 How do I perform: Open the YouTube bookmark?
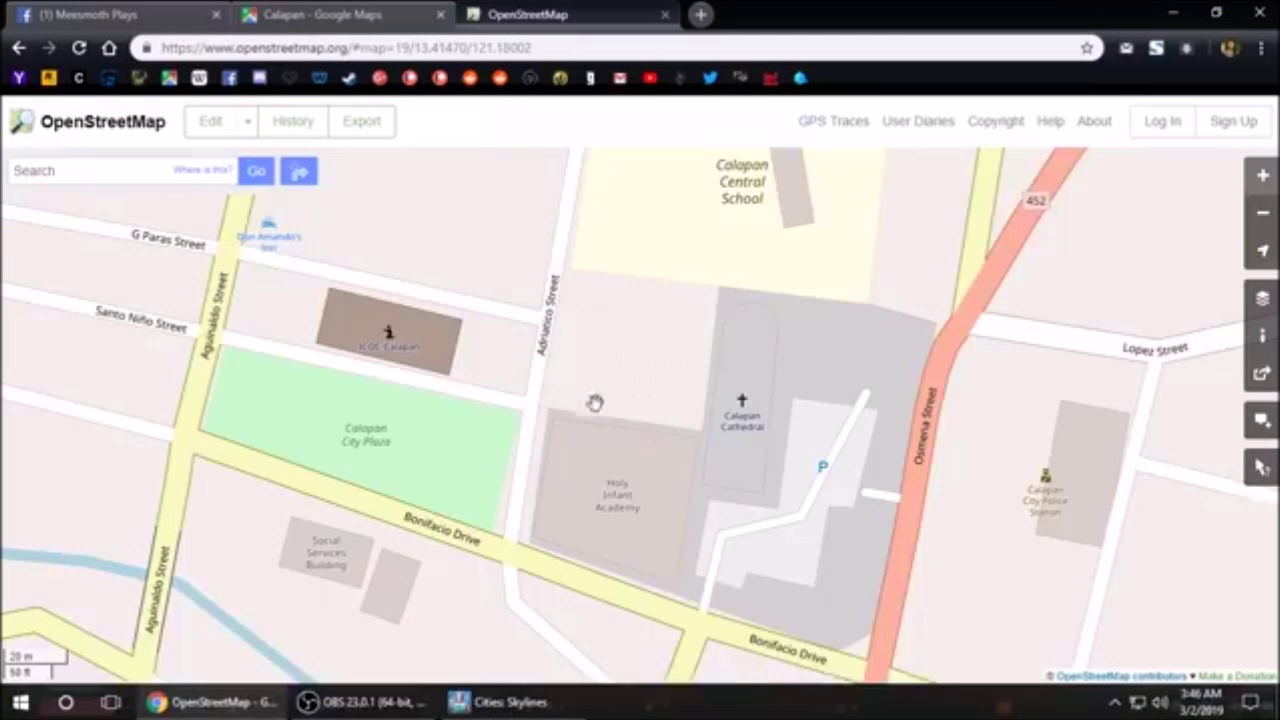click(x=650, y=78)
